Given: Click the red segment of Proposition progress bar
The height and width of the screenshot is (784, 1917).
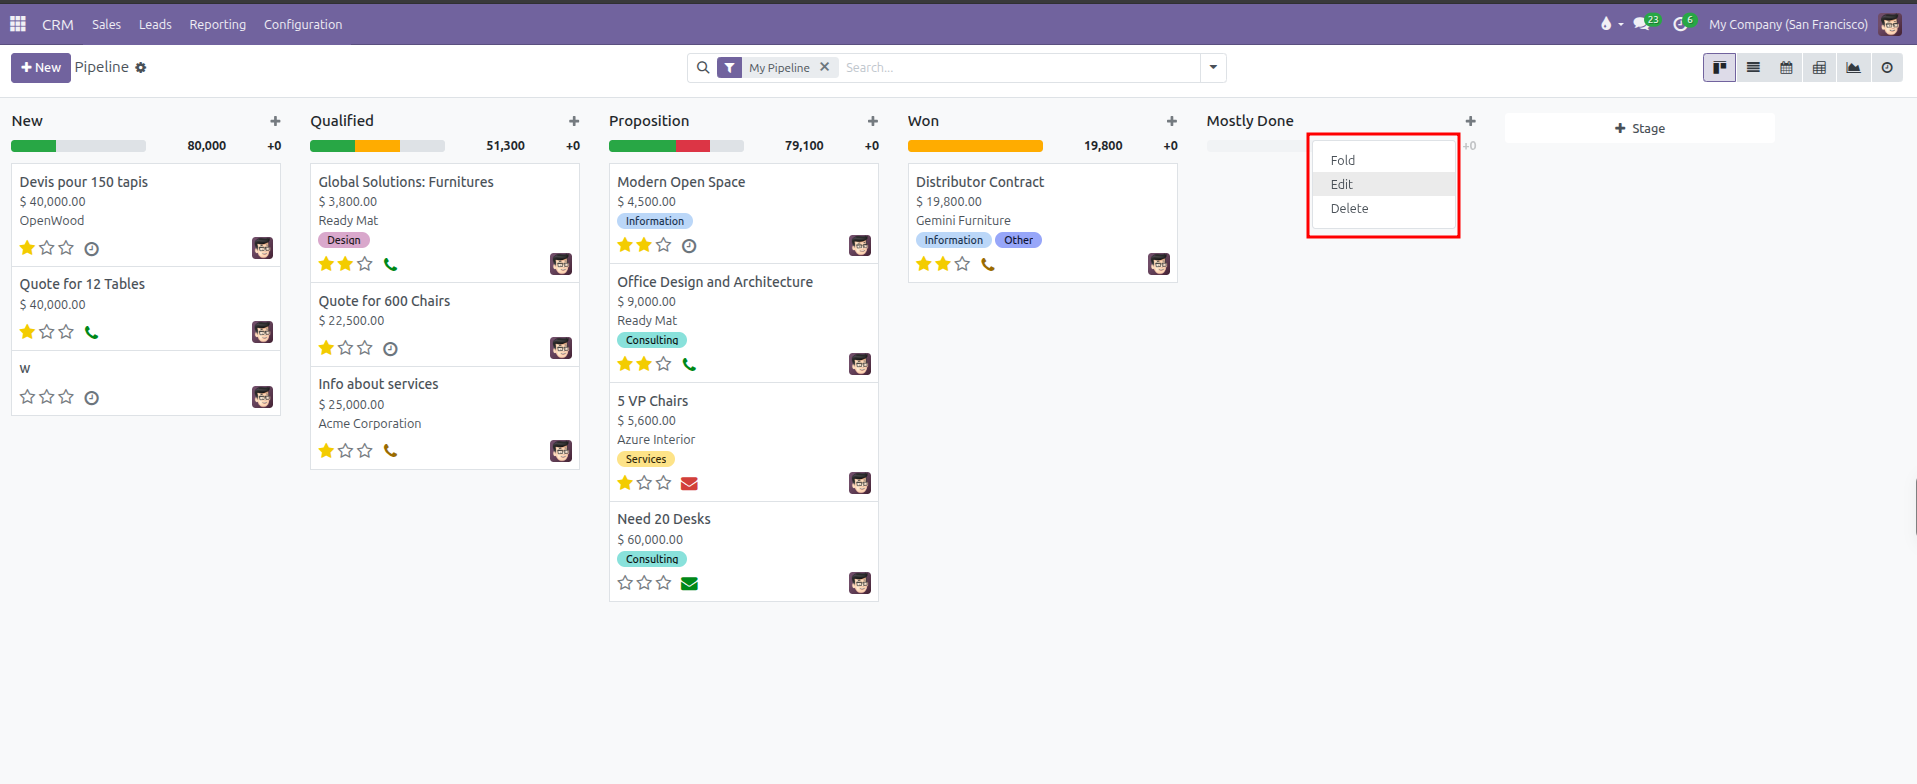Looking at the screenshot, I should pos(693,146).
